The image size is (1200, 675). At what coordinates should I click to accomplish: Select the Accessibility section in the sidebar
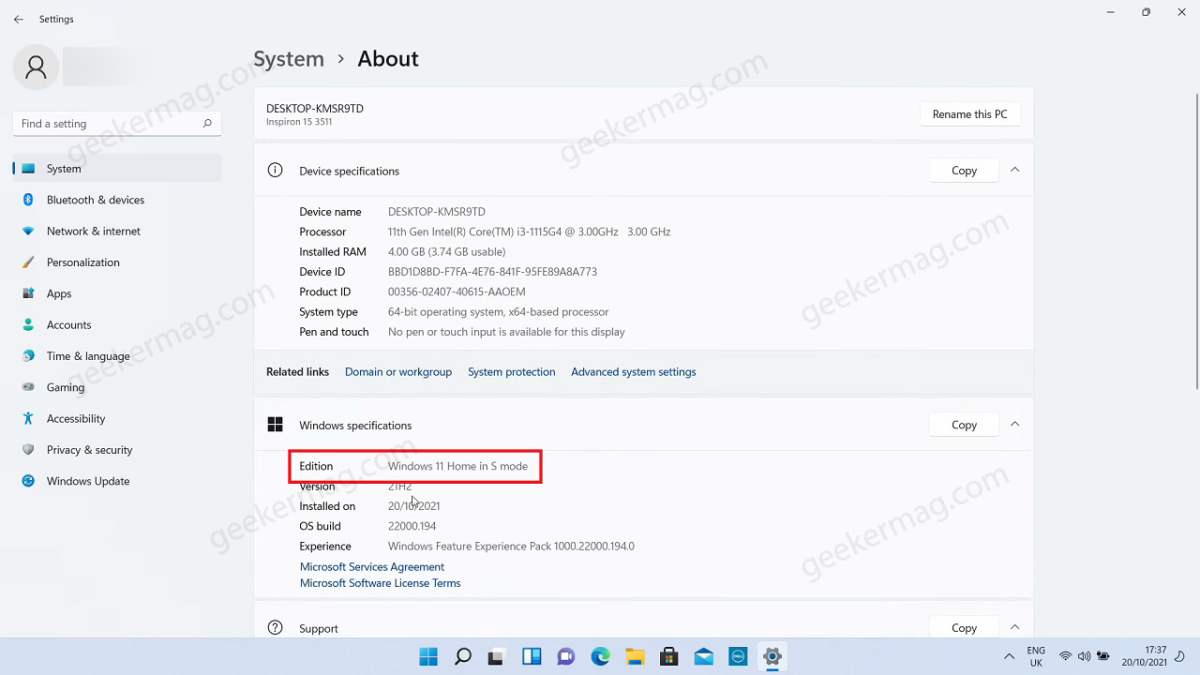(x=79, y=418)
